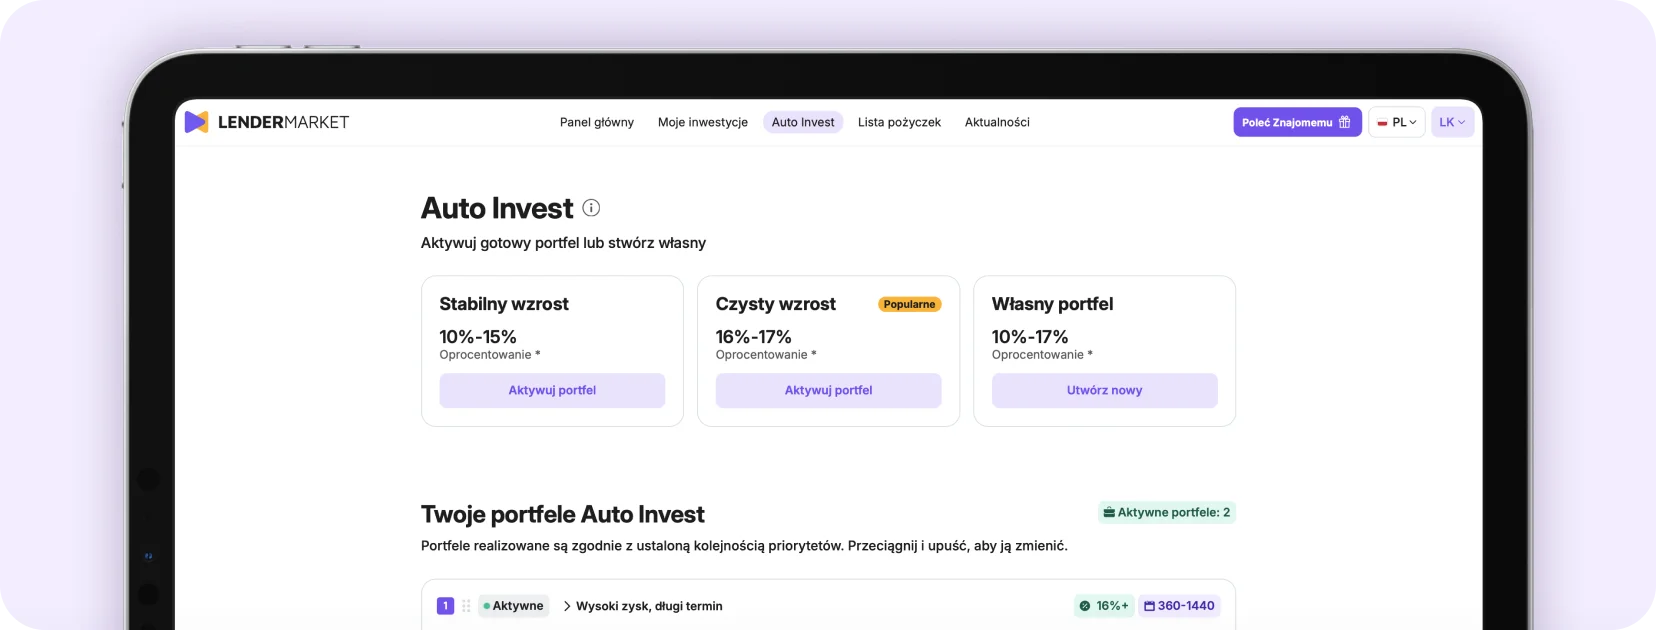Click the Polish flag icon
The height and width of the screenshot is (630, 1656).
pos(1382,123)
